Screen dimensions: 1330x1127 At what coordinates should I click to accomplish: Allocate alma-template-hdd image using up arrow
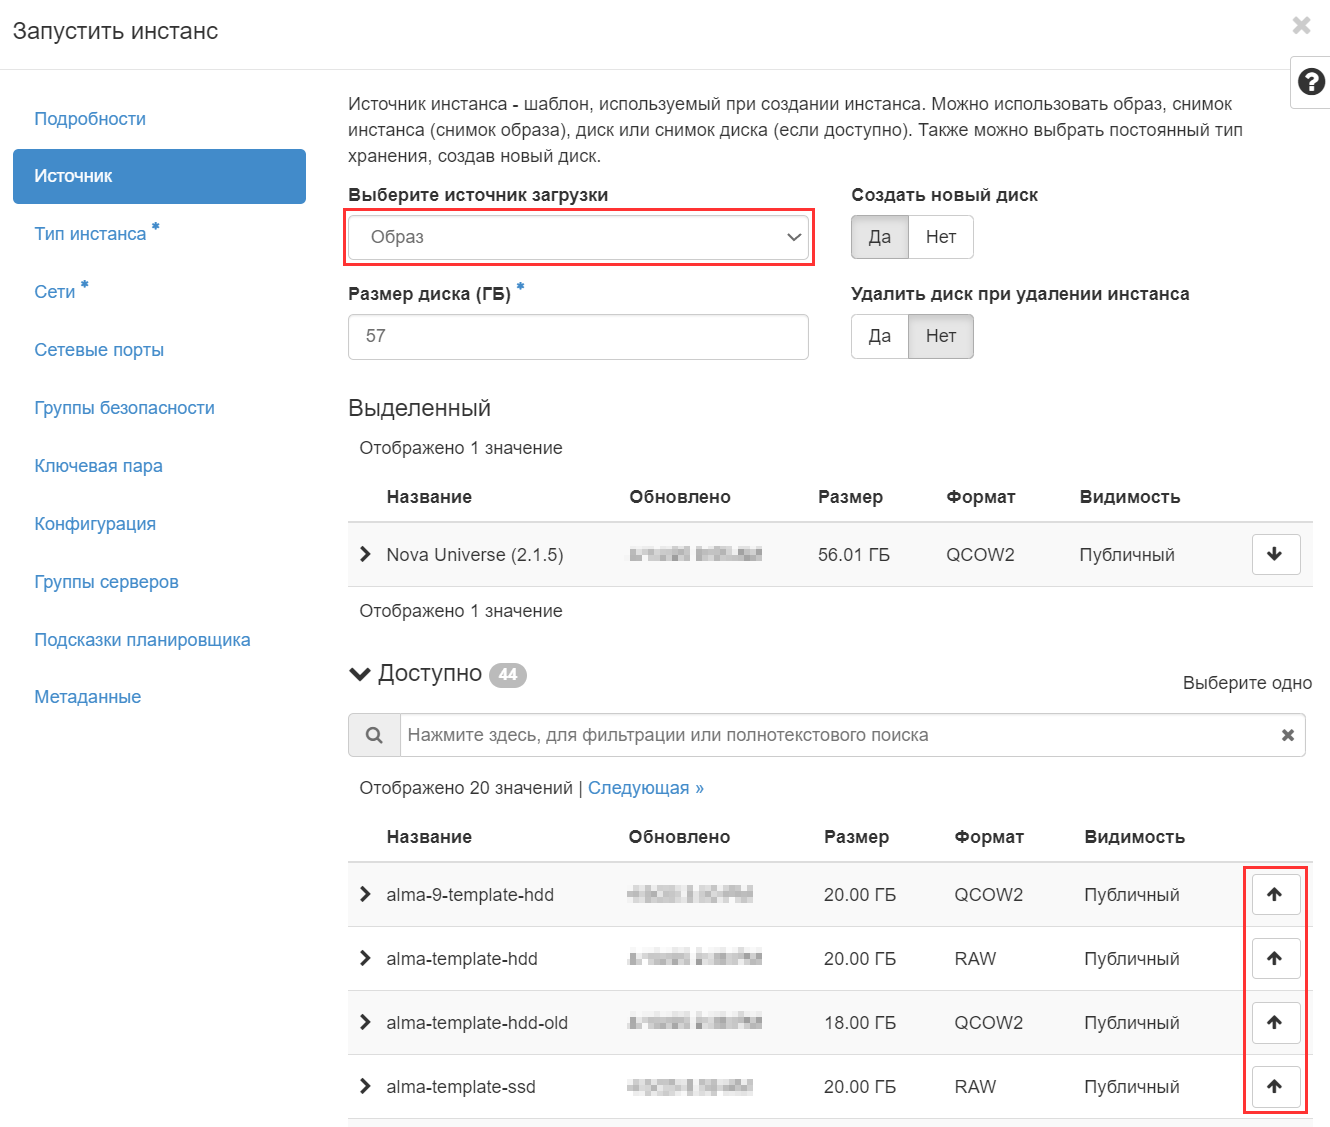1275,958
